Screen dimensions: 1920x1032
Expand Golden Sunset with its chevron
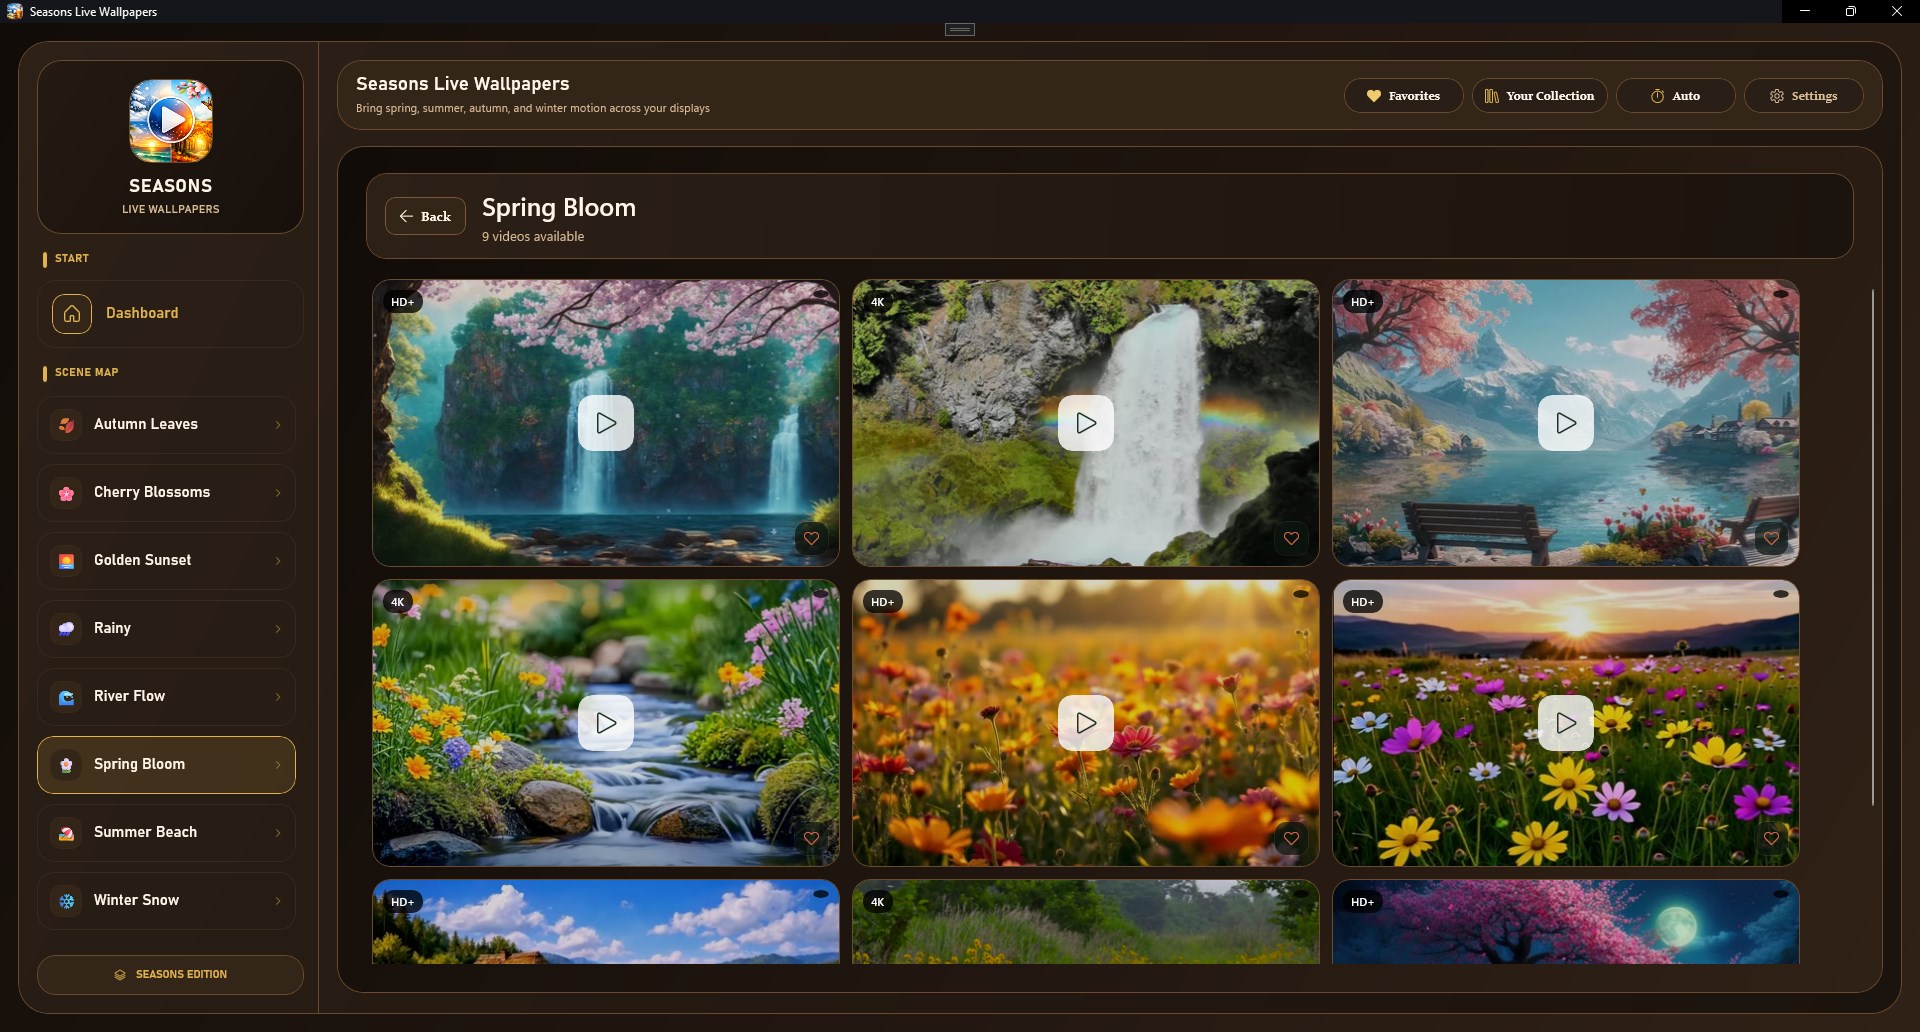click(x=278, y=561)
